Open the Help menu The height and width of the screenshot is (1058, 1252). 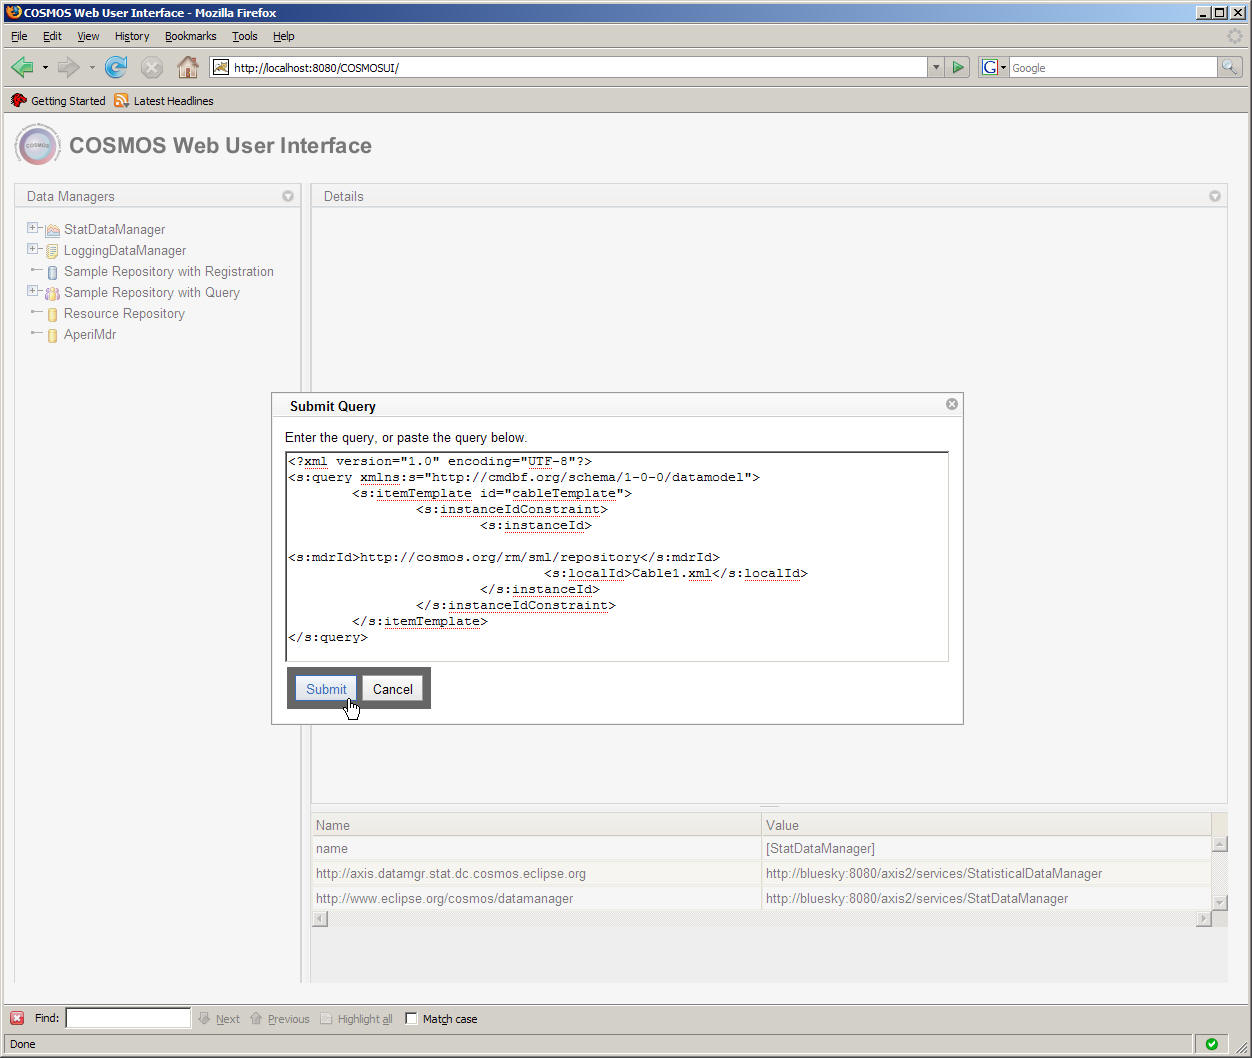coord(284,36)
